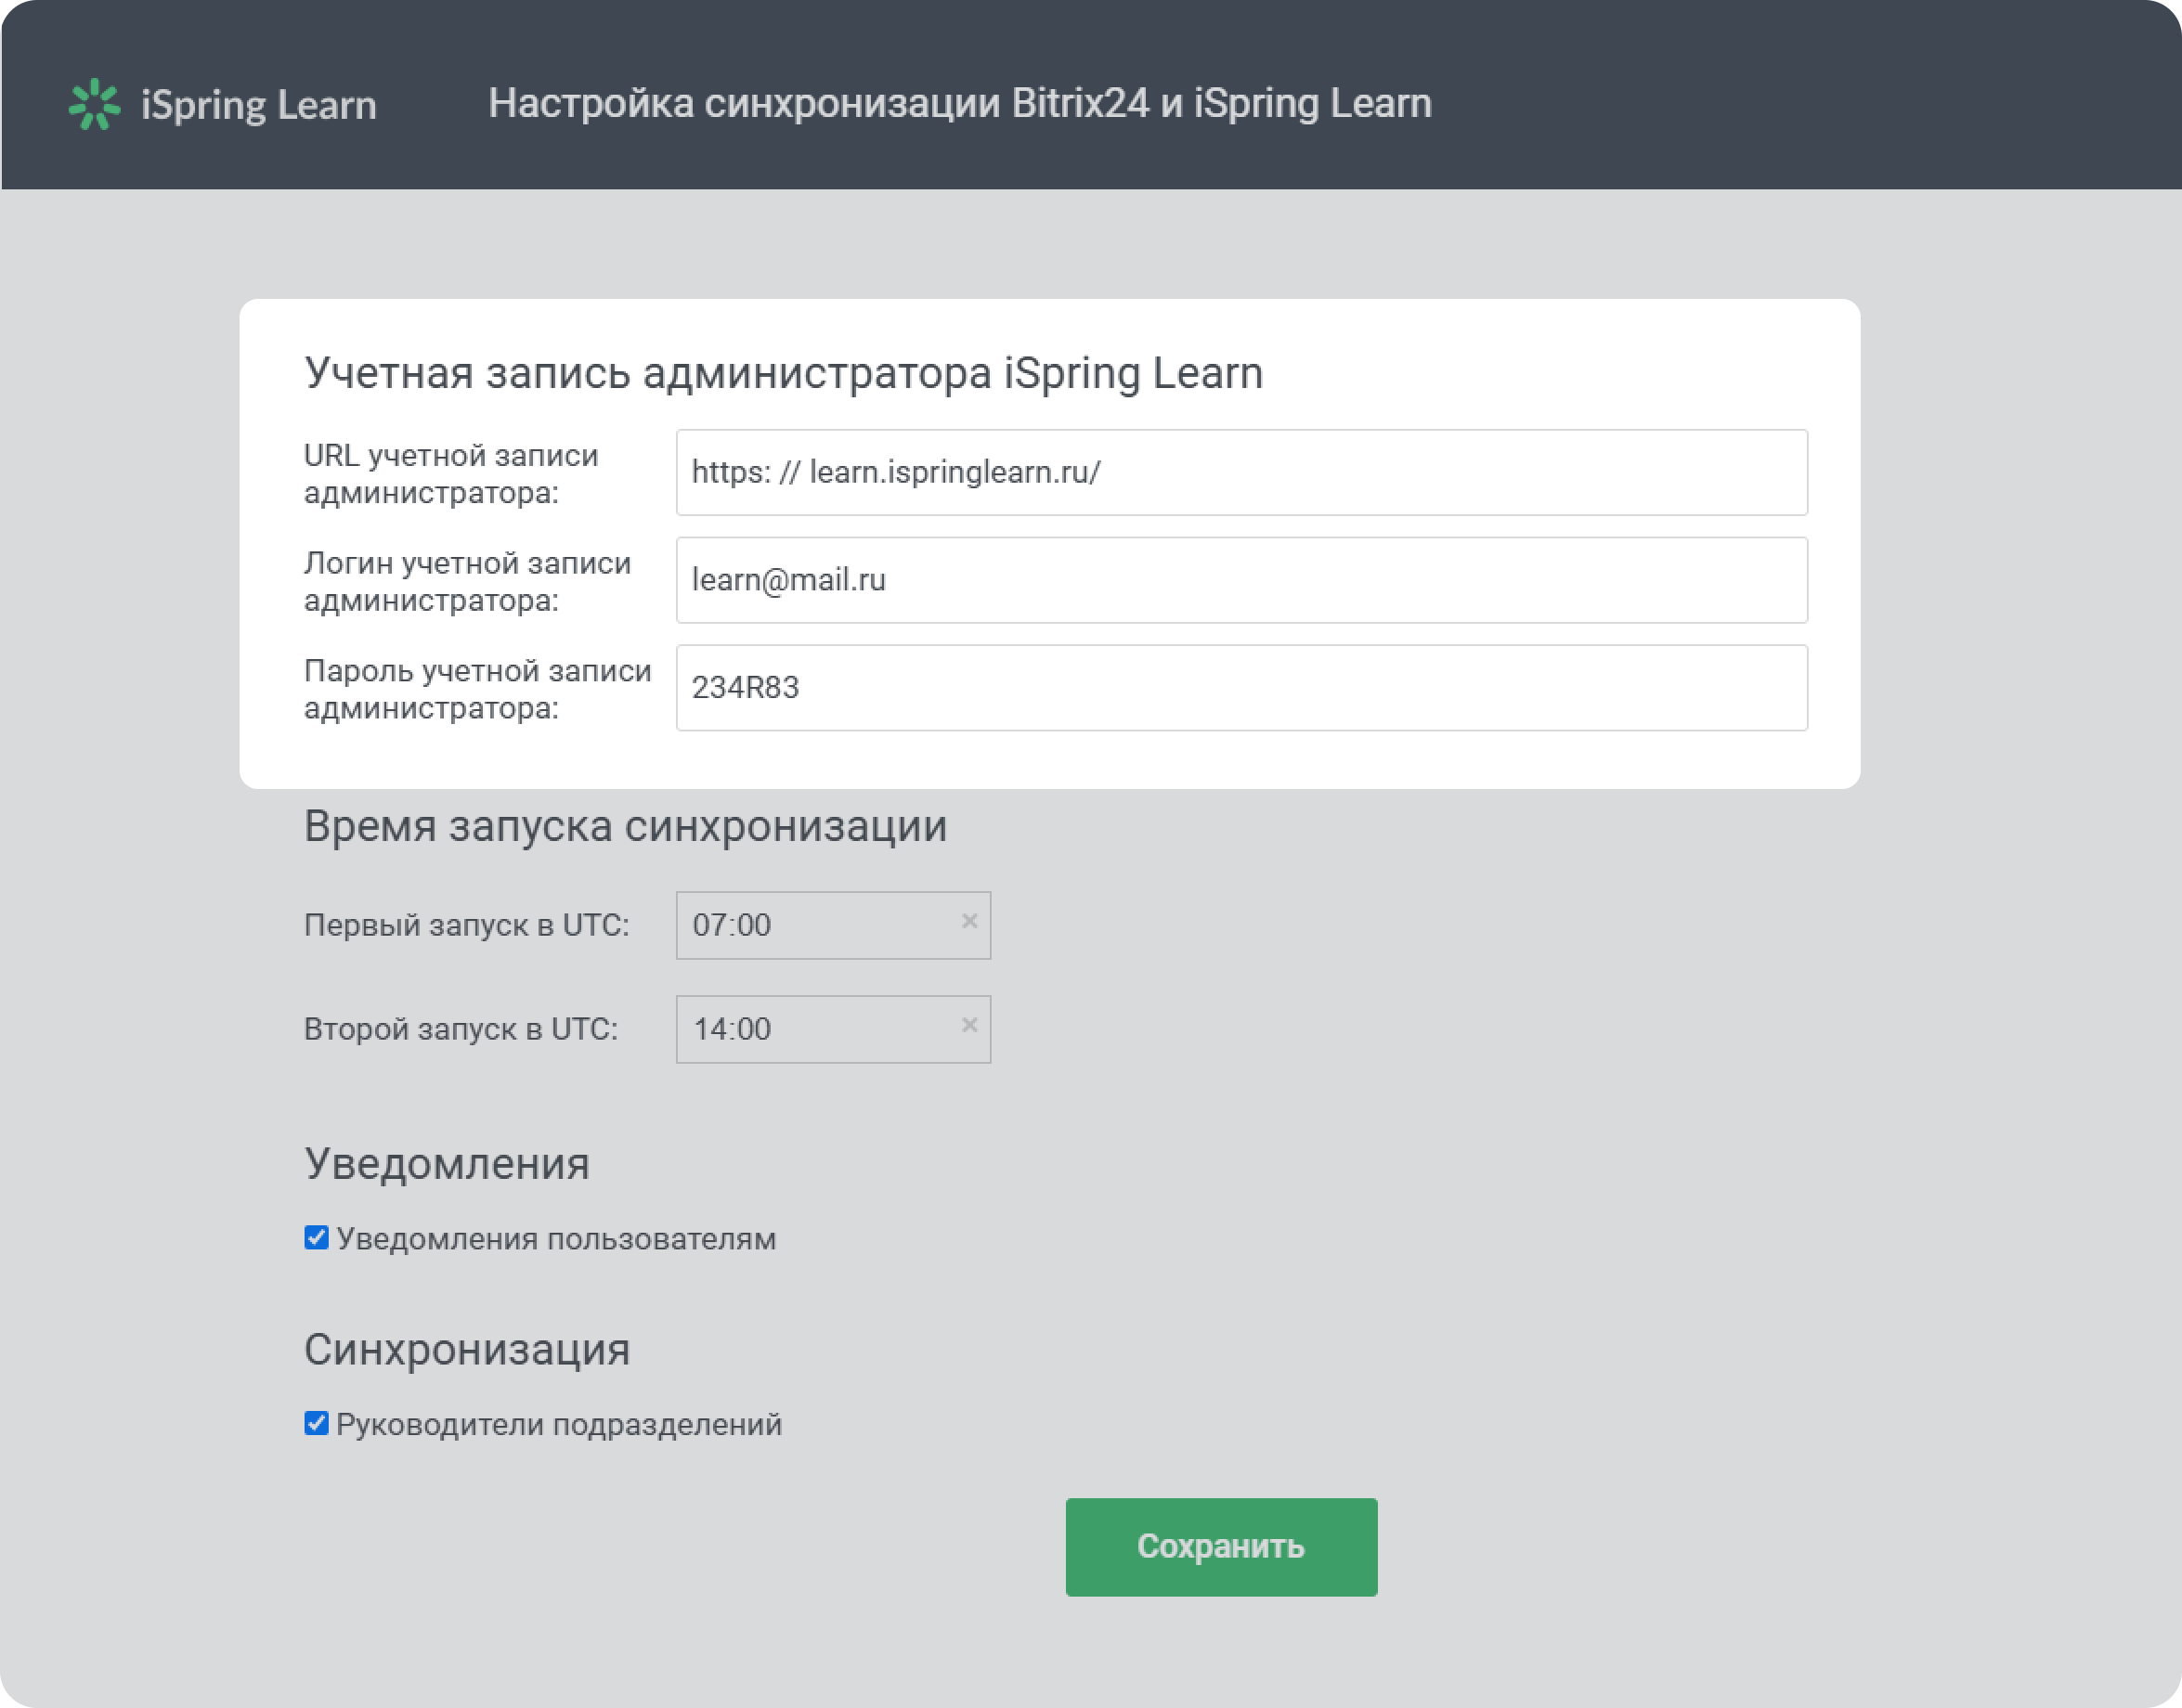
Task: Click the Синхронизация section heading
Action: 467,1350
